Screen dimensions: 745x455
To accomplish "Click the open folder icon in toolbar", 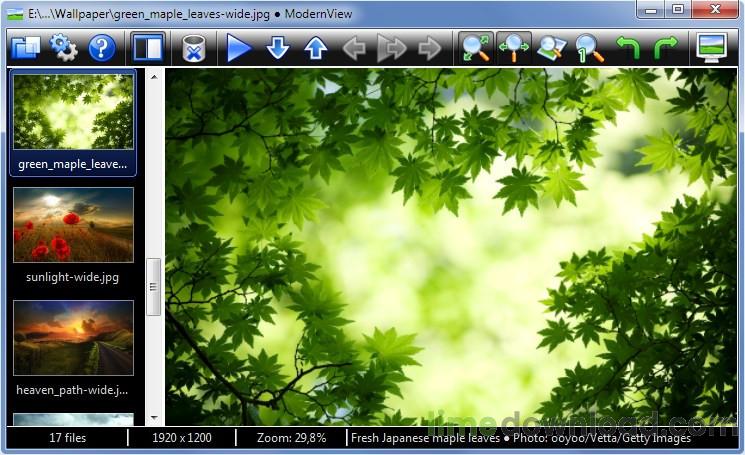I will click(x=24, y=47).
